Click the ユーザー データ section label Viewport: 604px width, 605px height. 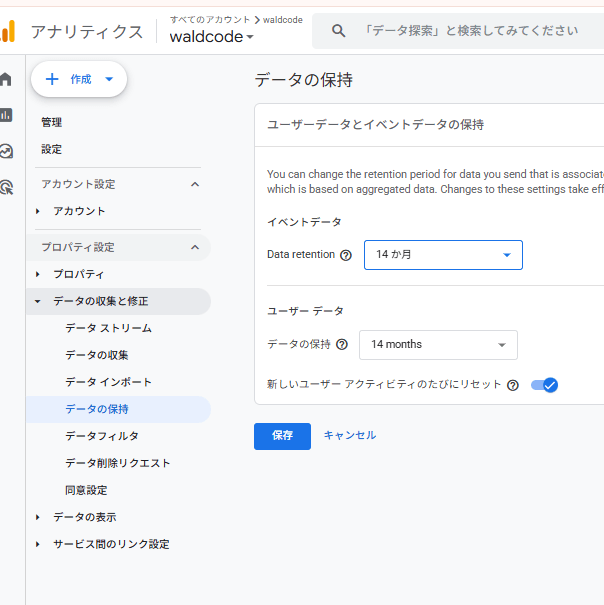click(305, 311)
